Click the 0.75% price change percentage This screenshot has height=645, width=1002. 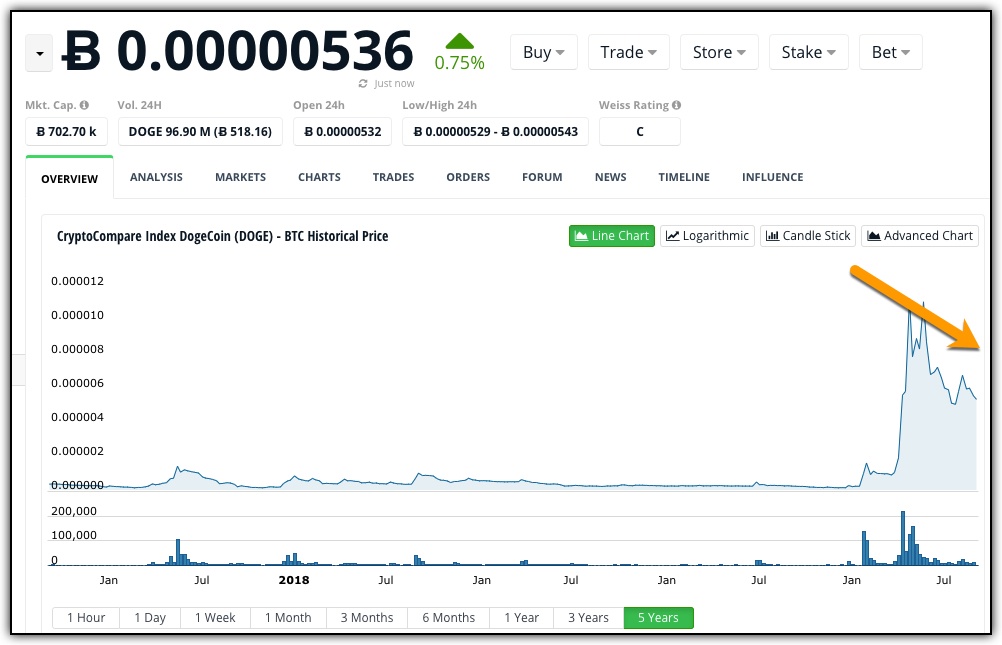point(459,63)
